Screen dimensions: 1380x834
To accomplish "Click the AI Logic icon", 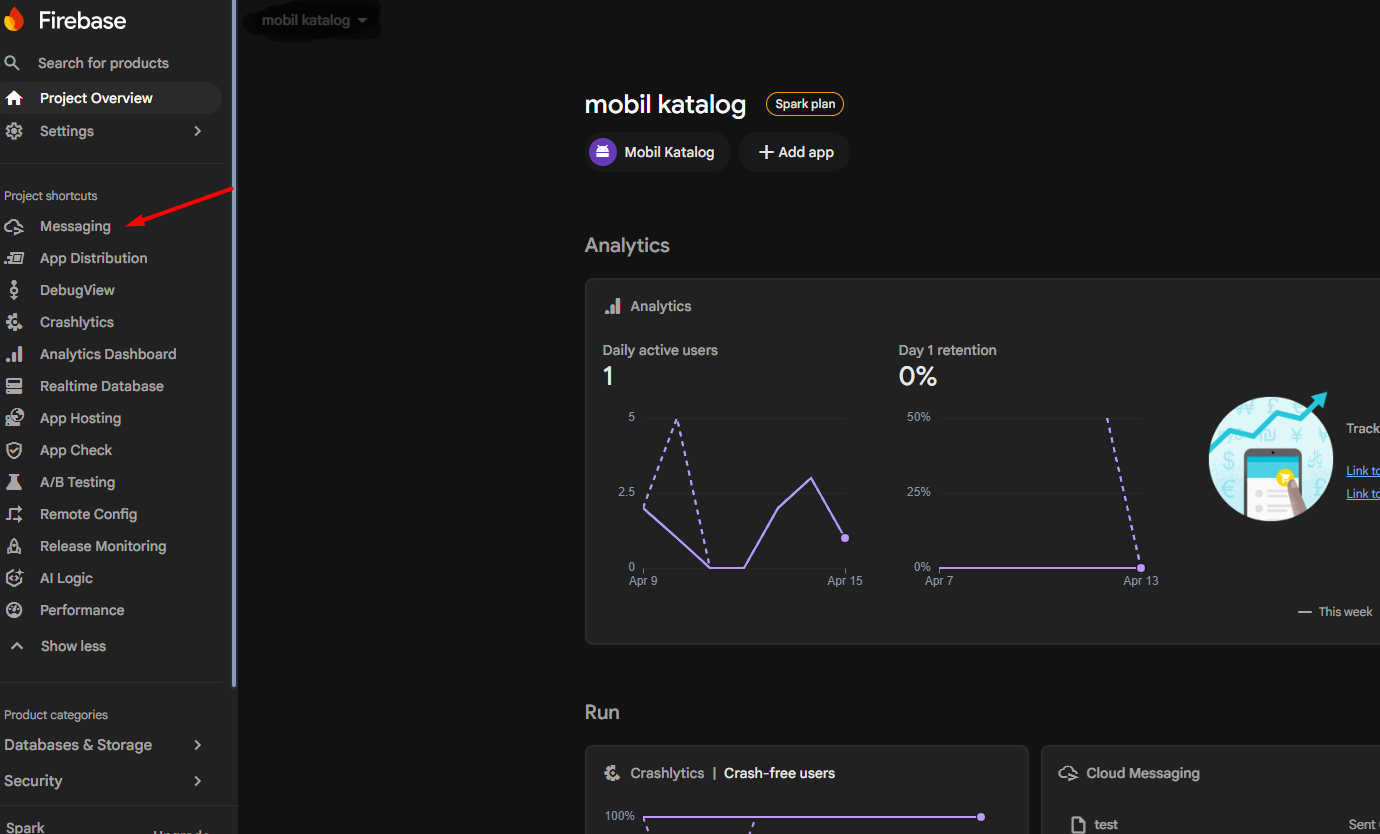I will [x=14, y=578].
